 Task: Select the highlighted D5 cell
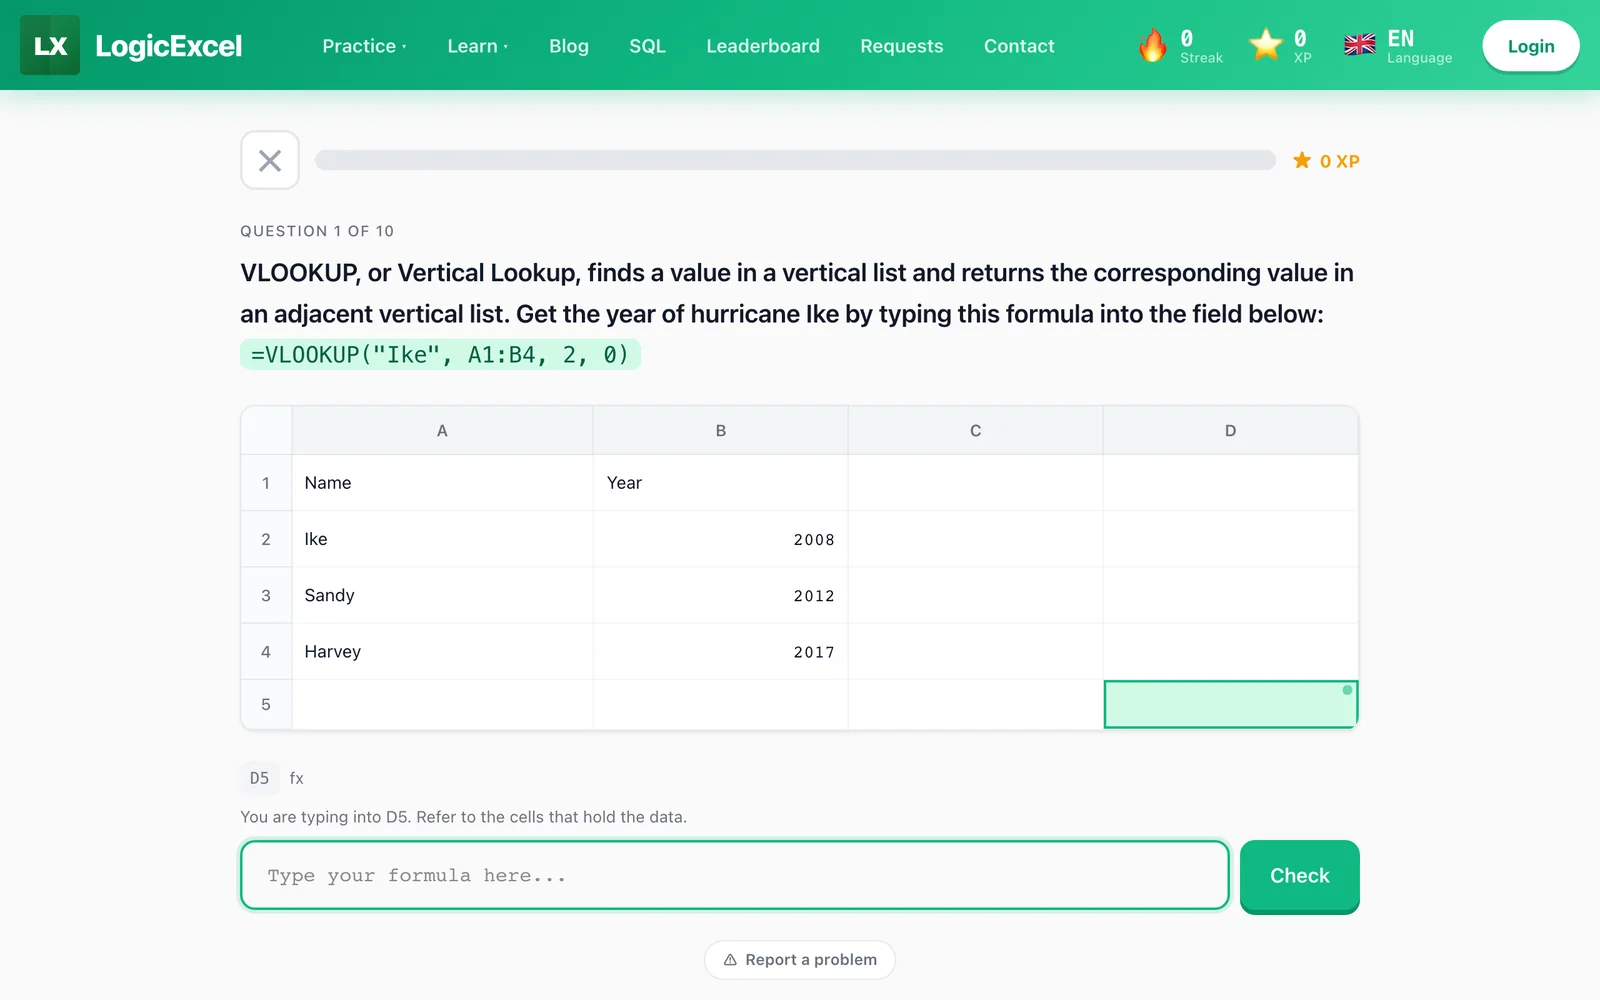[x=1231, y=704]
